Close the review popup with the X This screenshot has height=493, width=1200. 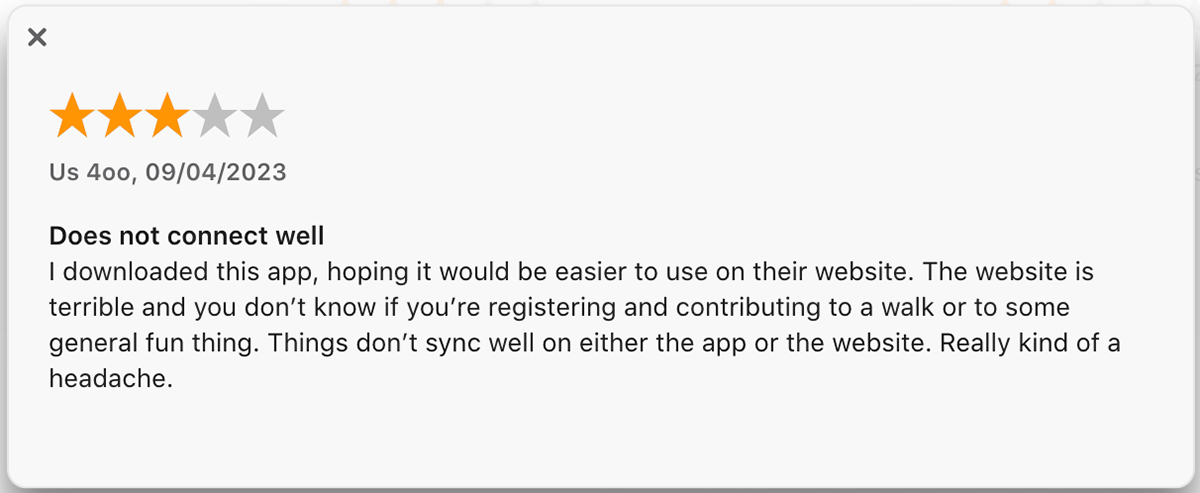37,38
